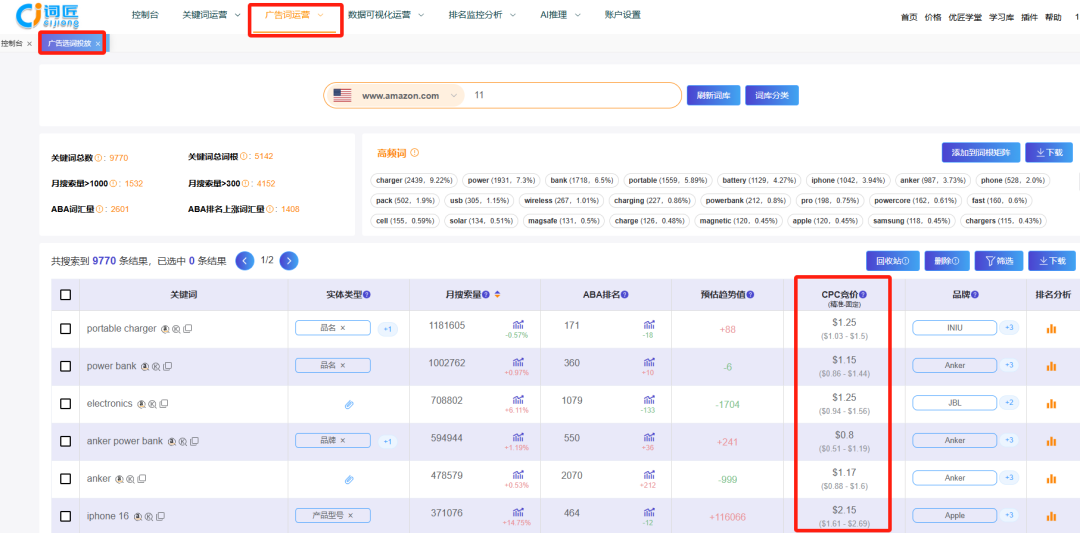Switch to the 控制台 page tab
This screenshot has height=533, width=1080.
click(x=12, y=44)
